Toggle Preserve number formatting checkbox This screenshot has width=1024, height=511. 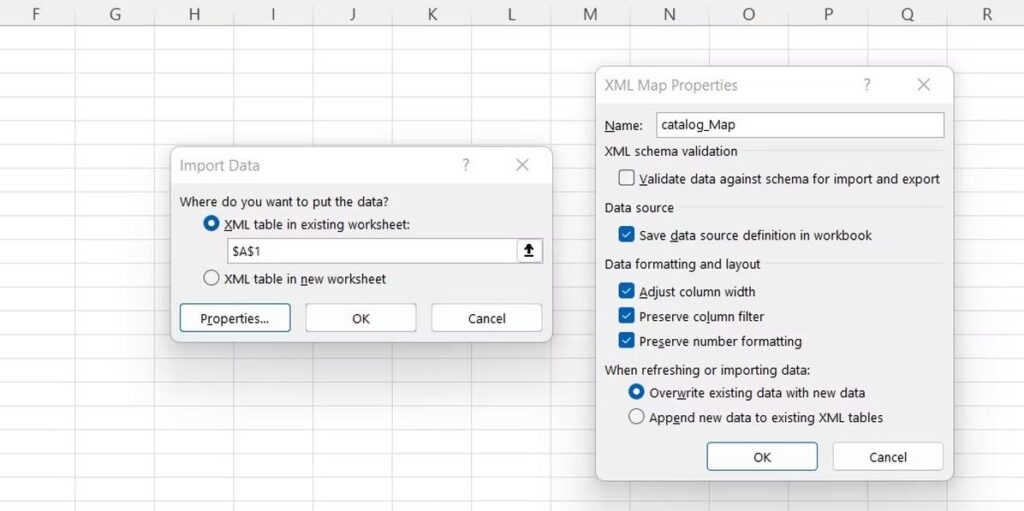point(626,341)
